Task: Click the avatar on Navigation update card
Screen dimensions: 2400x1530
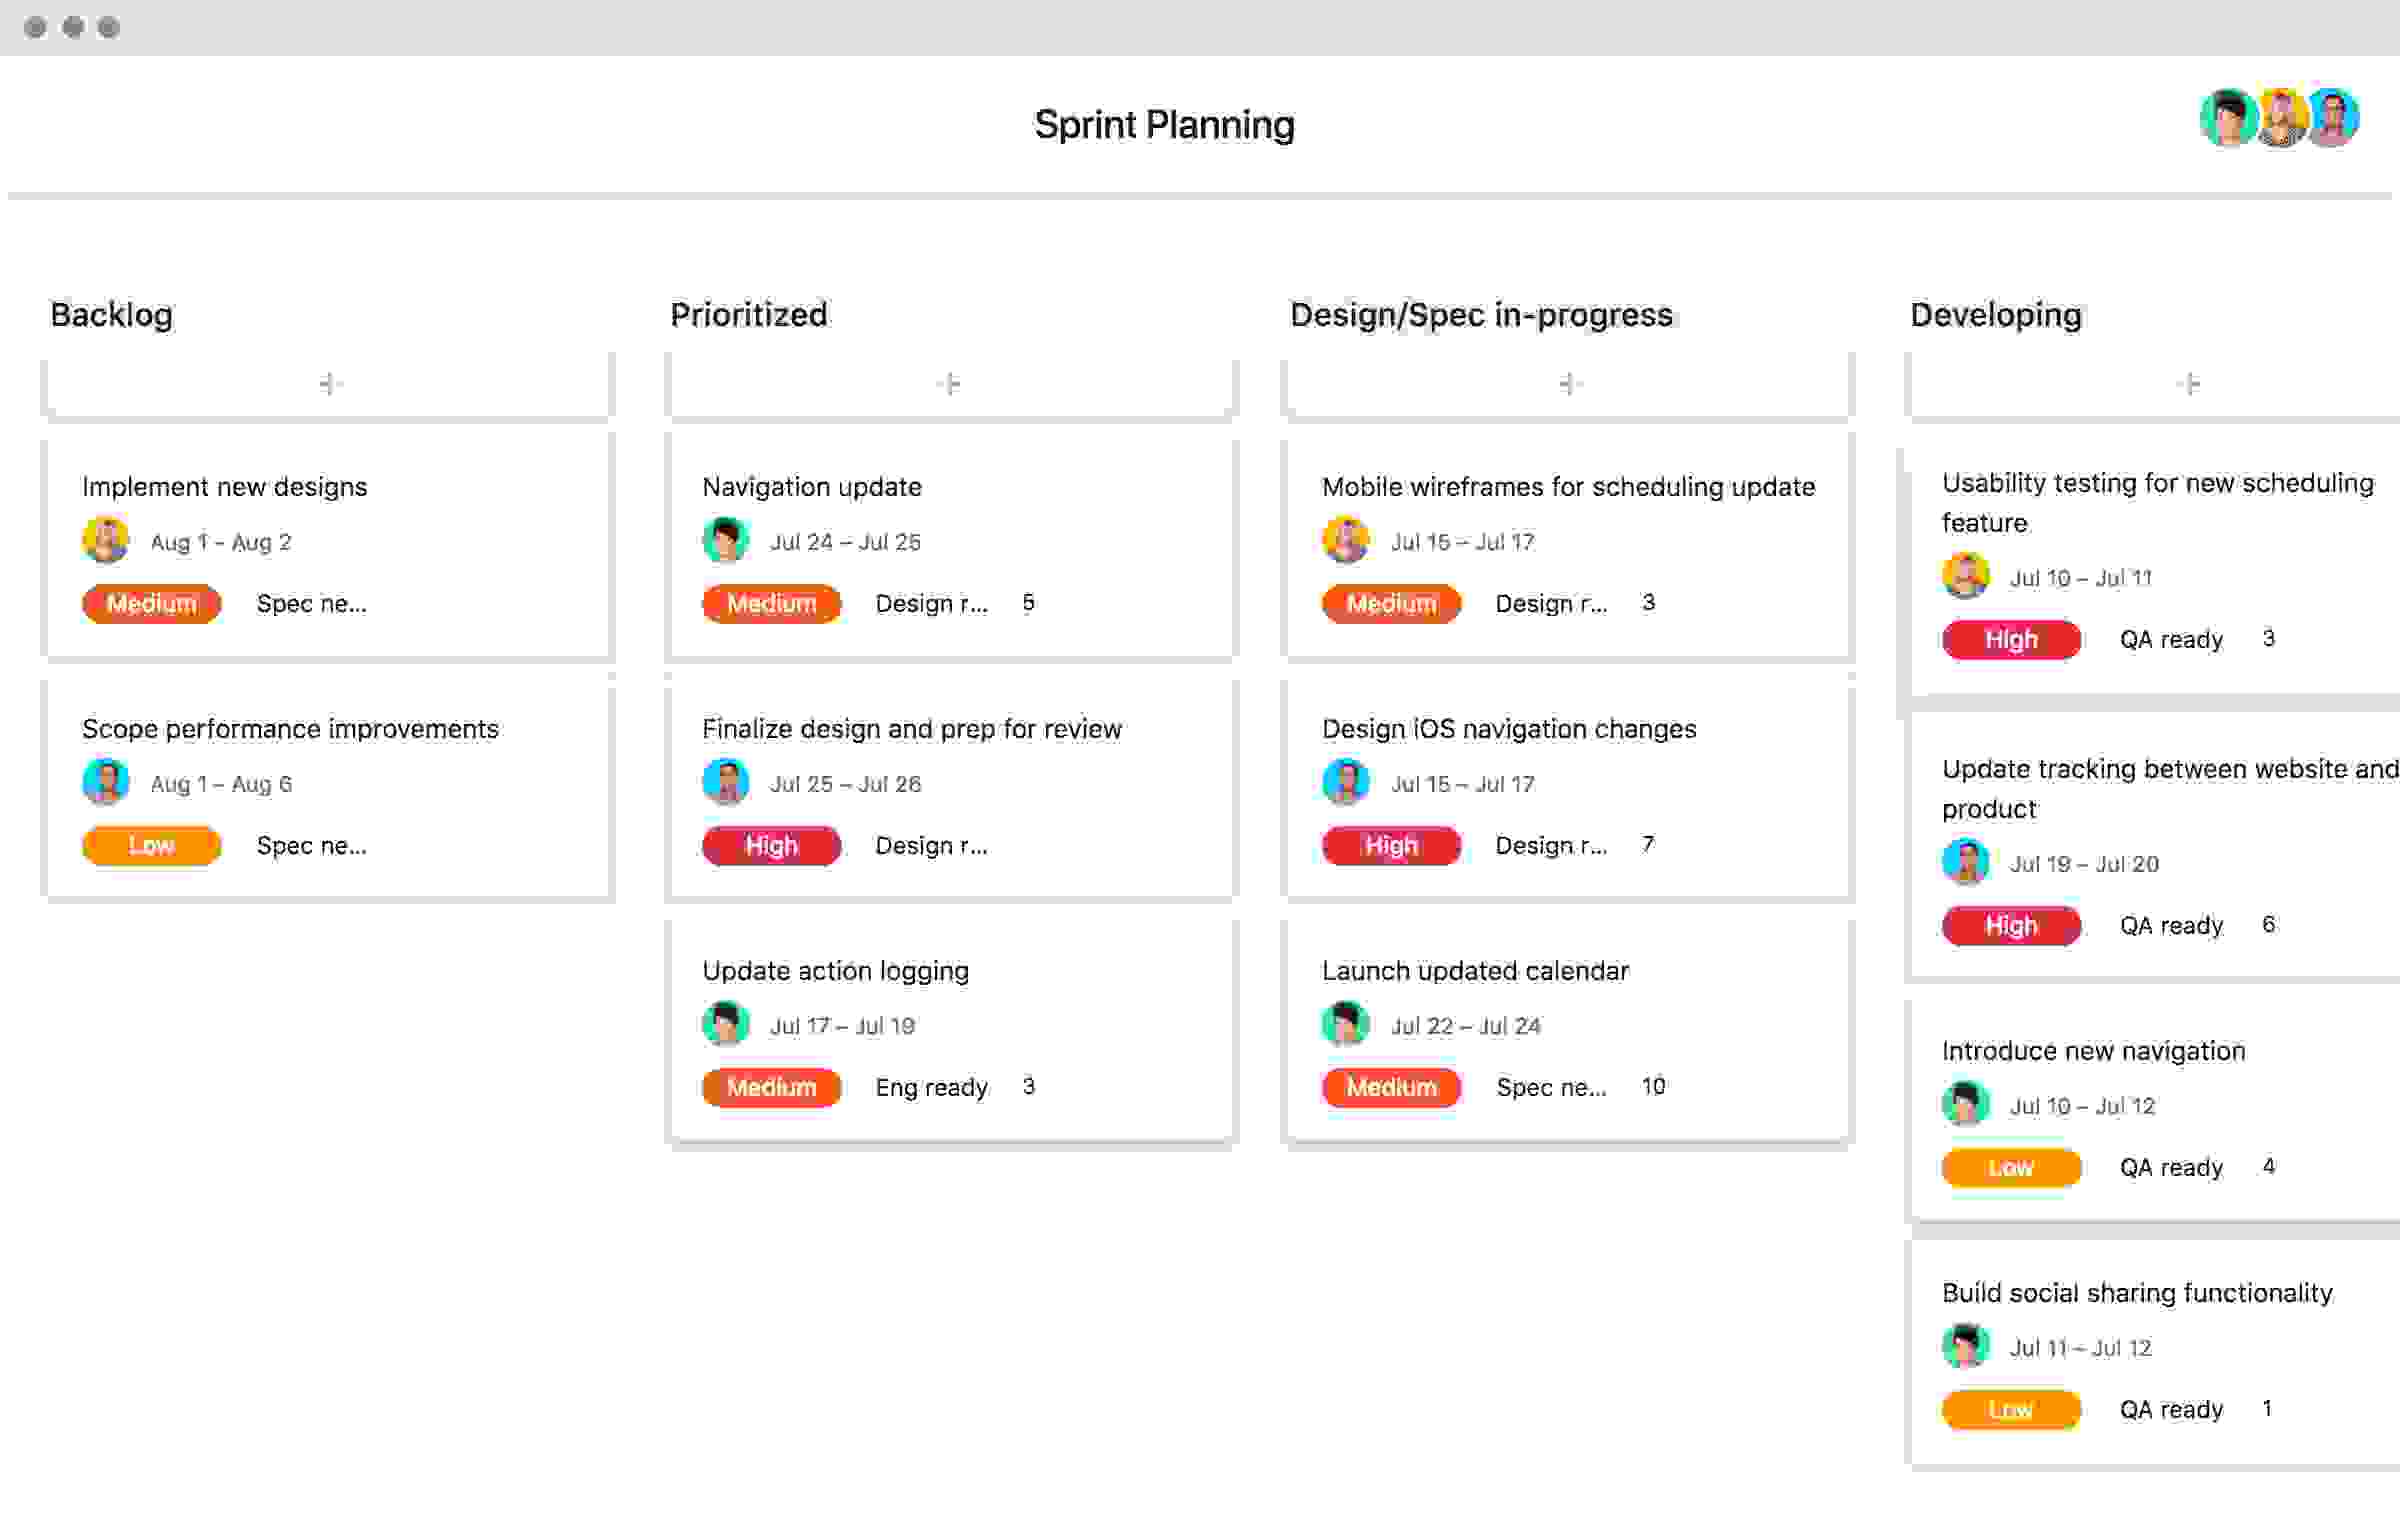Action: pyautogui.click(x=724, y=542)
